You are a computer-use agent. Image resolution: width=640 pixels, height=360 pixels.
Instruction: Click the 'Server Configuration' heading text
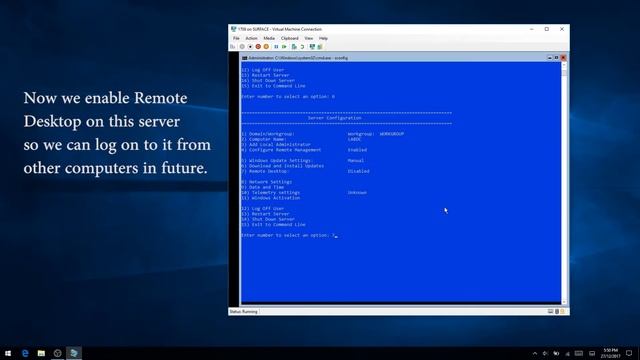(x=334, y=118)
